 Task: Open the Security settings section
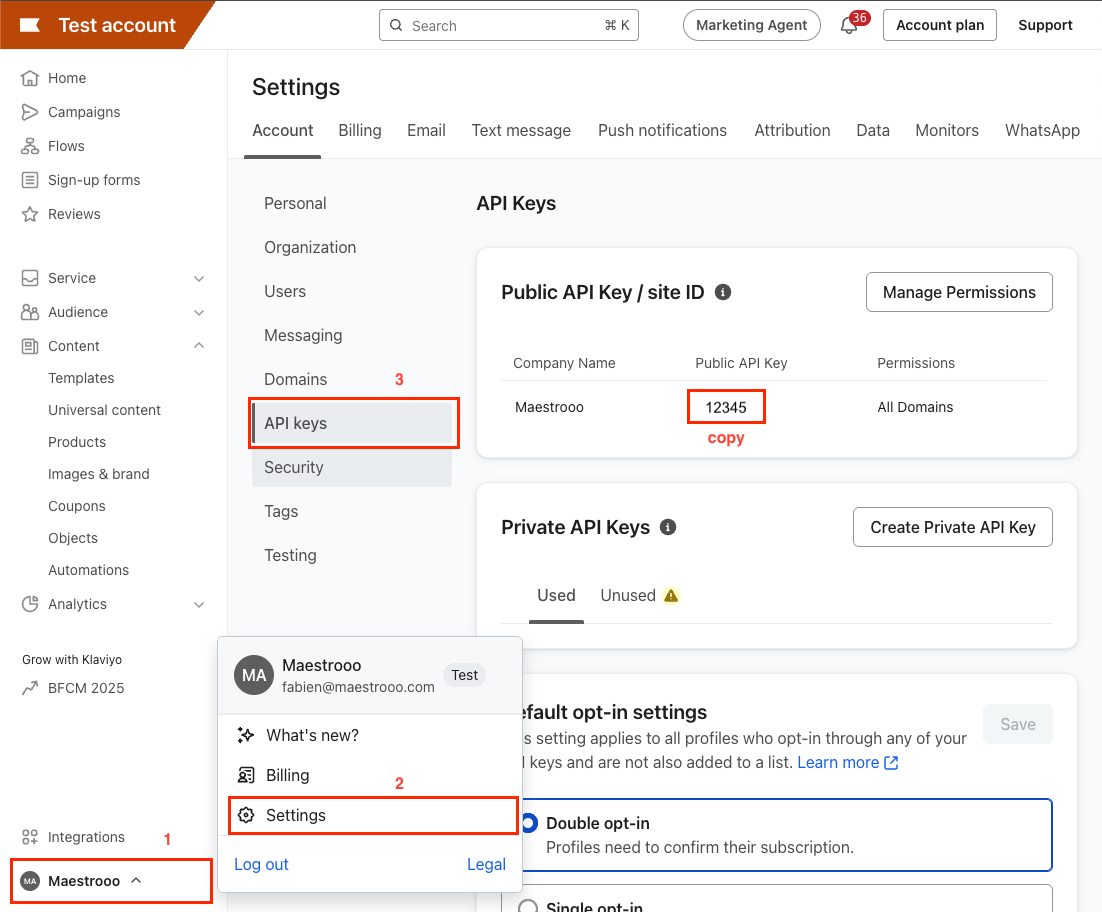coord(352,467)
